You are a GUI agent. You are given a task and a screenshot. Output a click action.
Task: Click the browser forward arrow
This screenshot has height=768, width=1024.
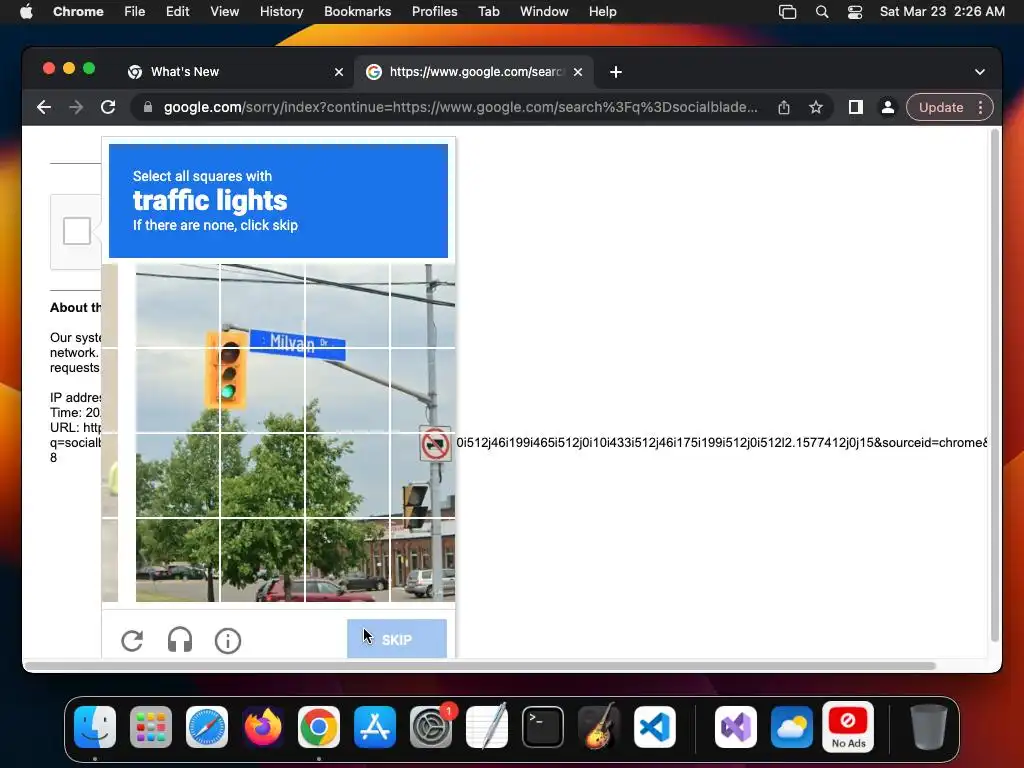click(76, 107)
